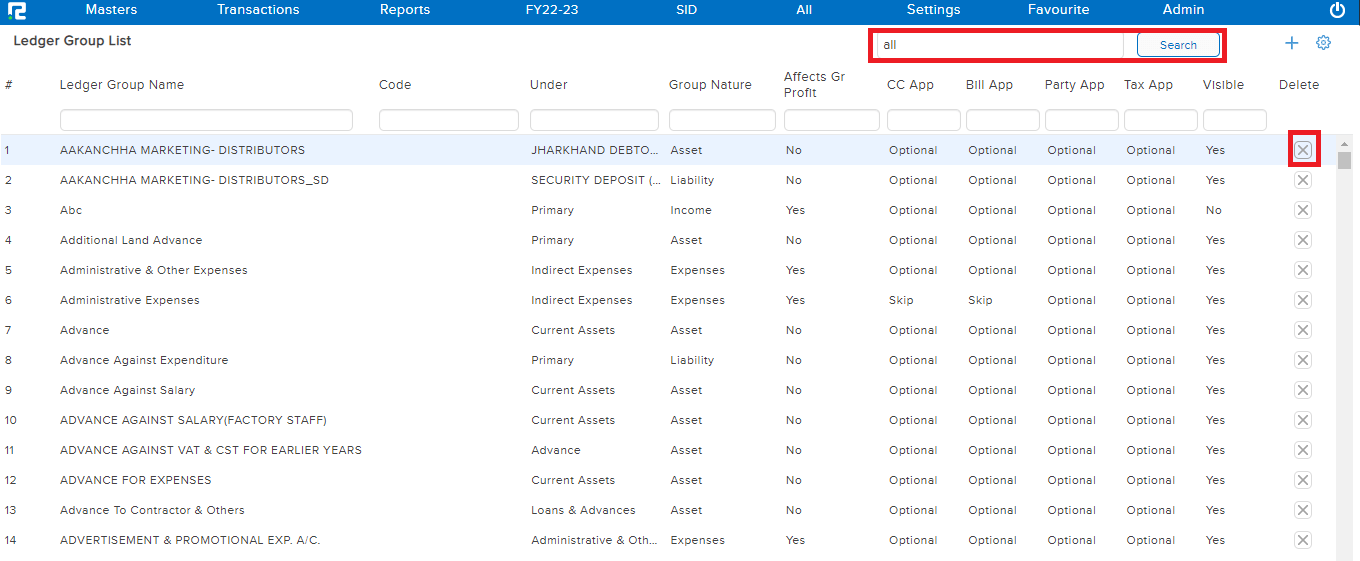Open the Reports menu
This screenshot has width=1360, height=561.
pyautogui.click(x=405, y=10)
